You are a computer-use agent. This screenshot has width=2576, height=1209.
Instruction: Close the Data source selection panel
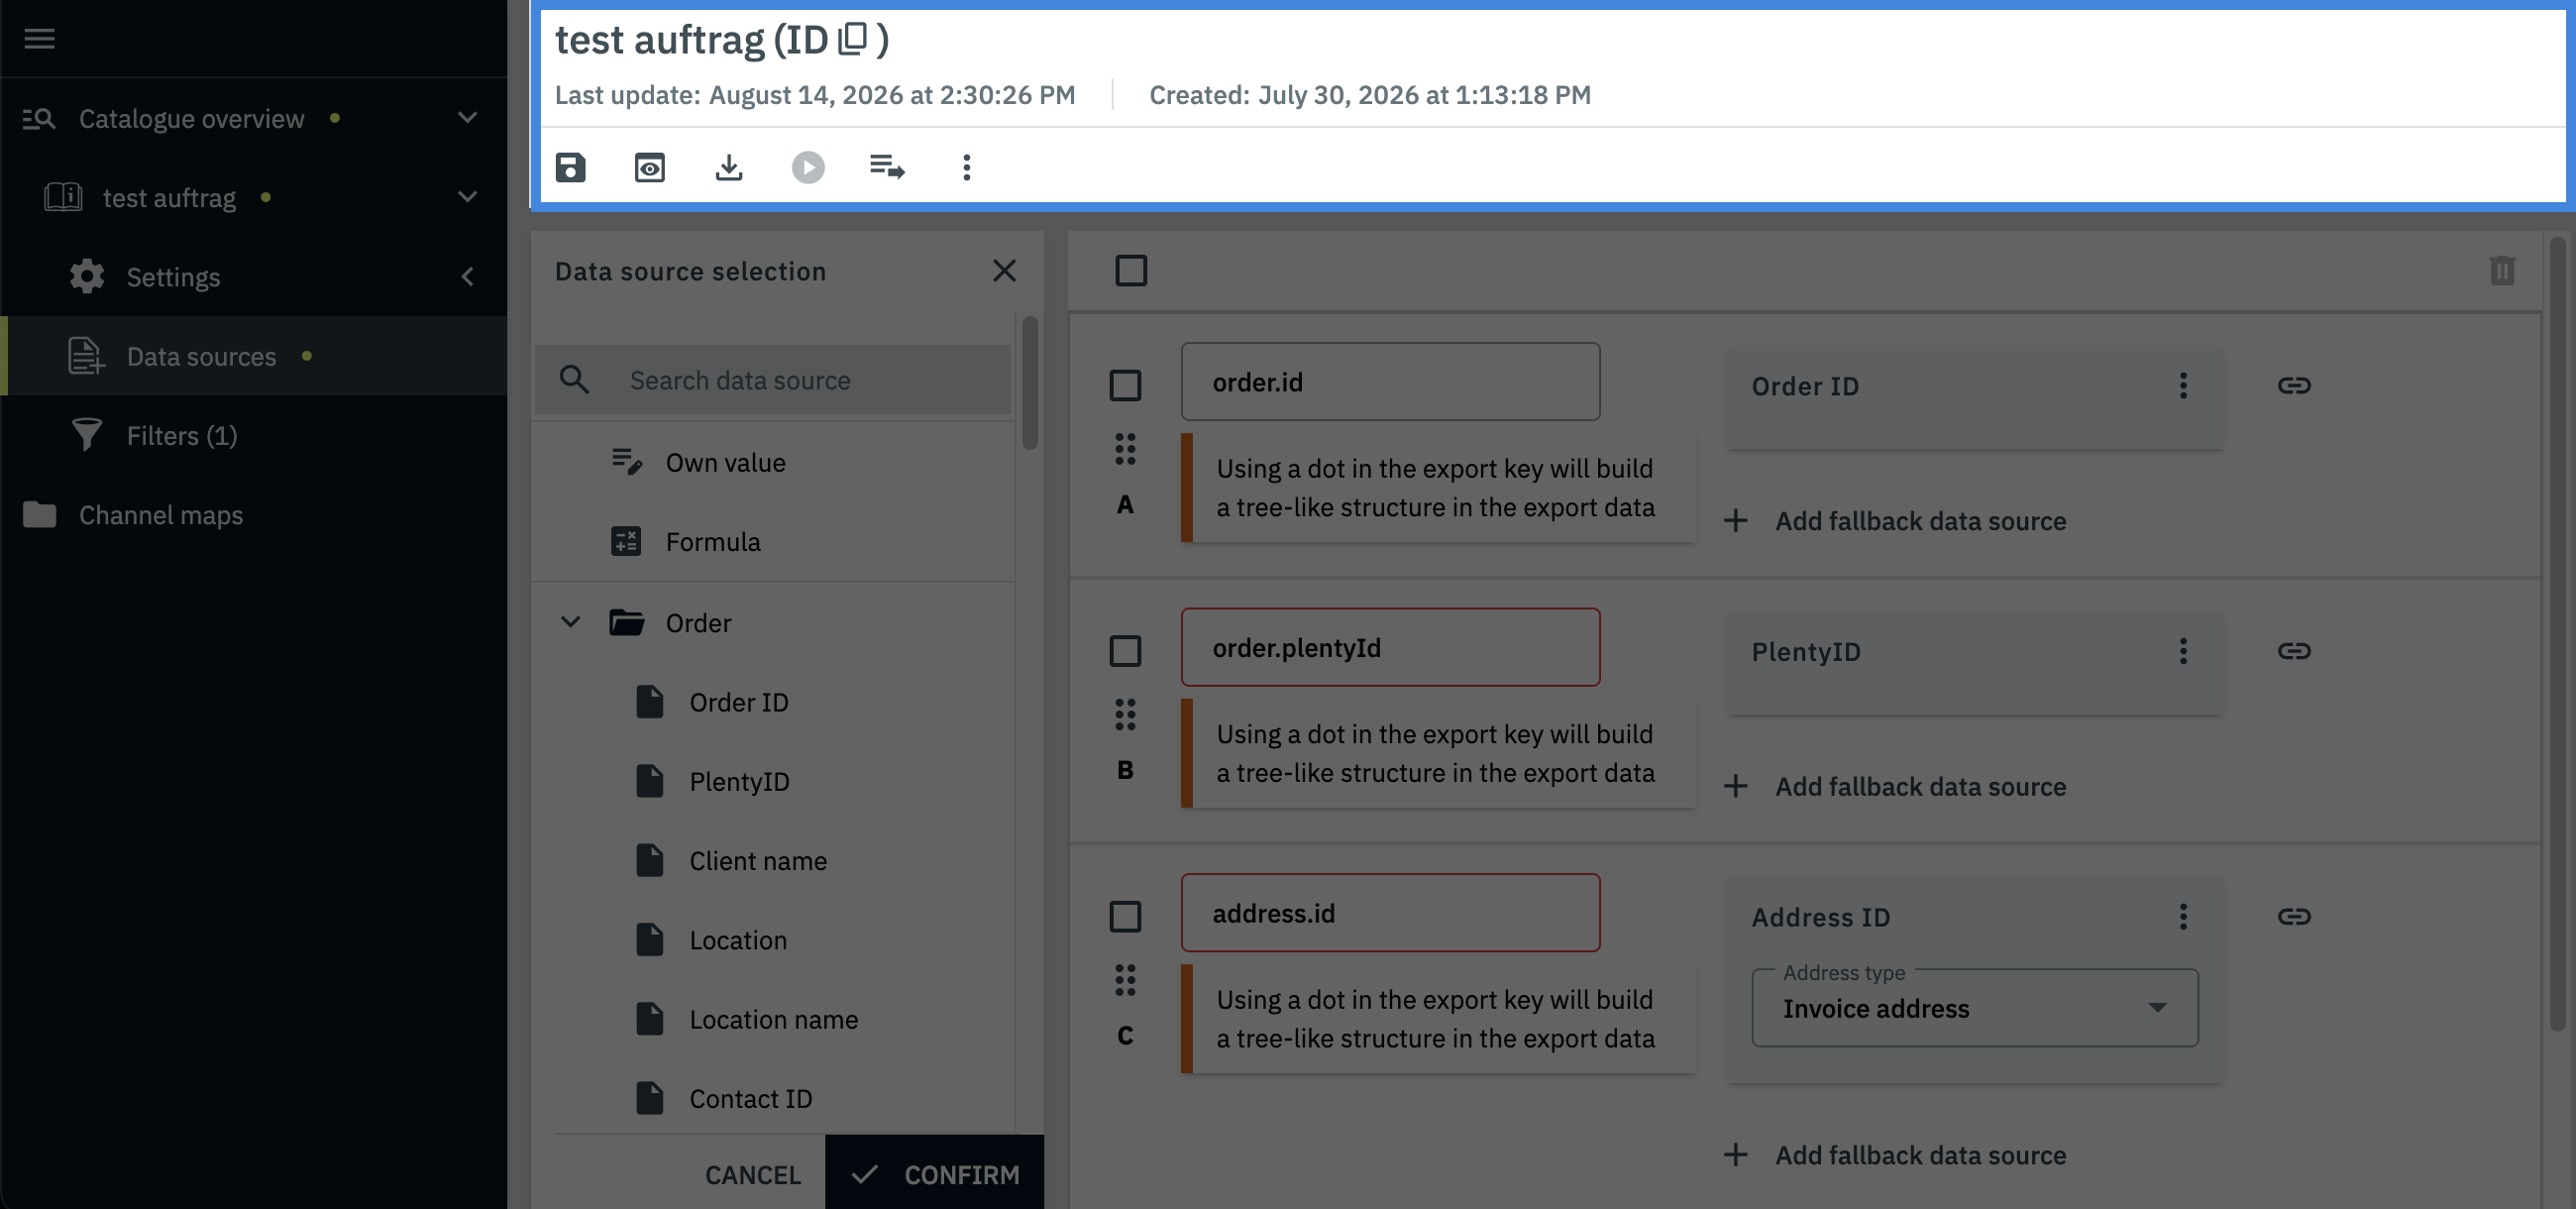(x=1004, y=271)
